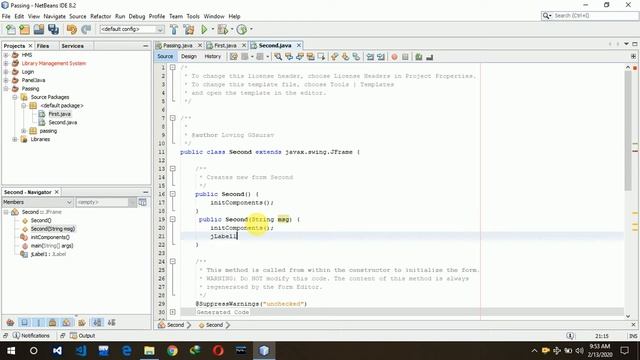
Task: Toggle Sort by Source in Navigator
Action: (x=111, y=323)
